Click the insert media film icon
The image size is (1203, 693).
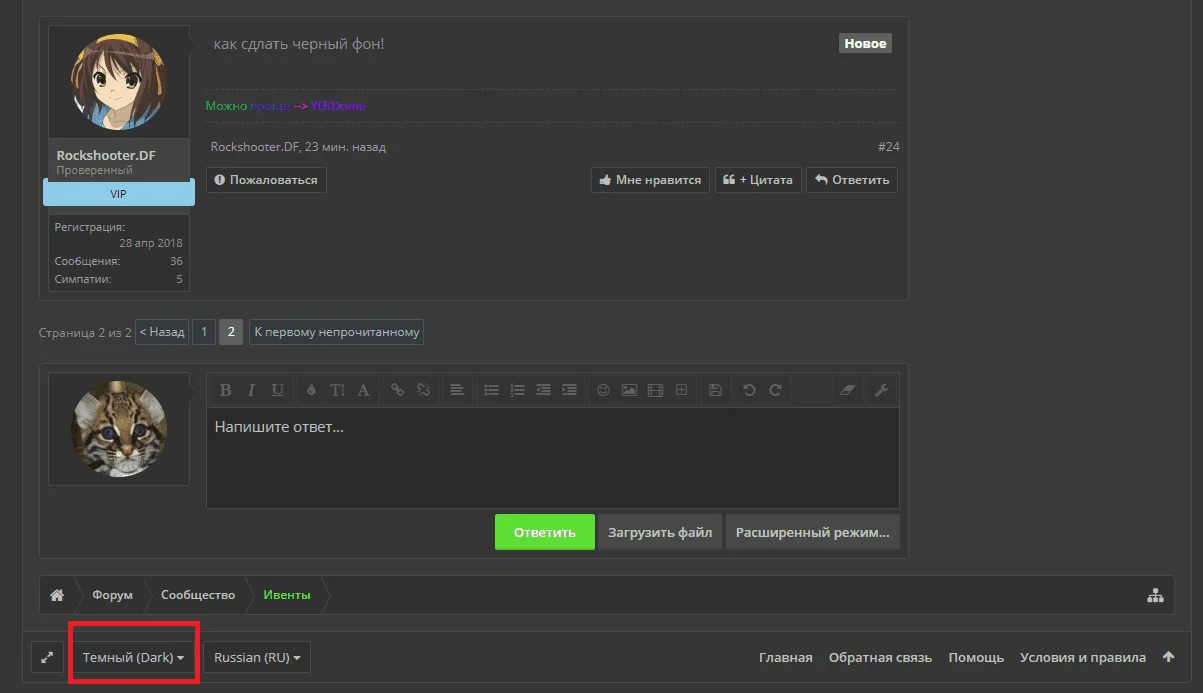click(x=655, y=390)
